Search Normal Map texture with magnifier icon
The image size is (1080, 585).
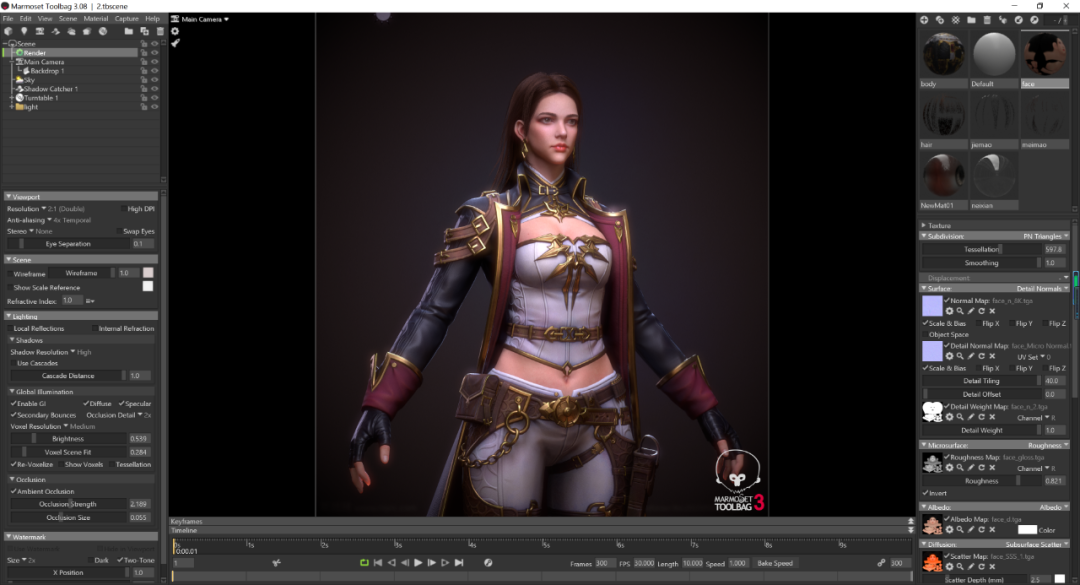point(960,311)
